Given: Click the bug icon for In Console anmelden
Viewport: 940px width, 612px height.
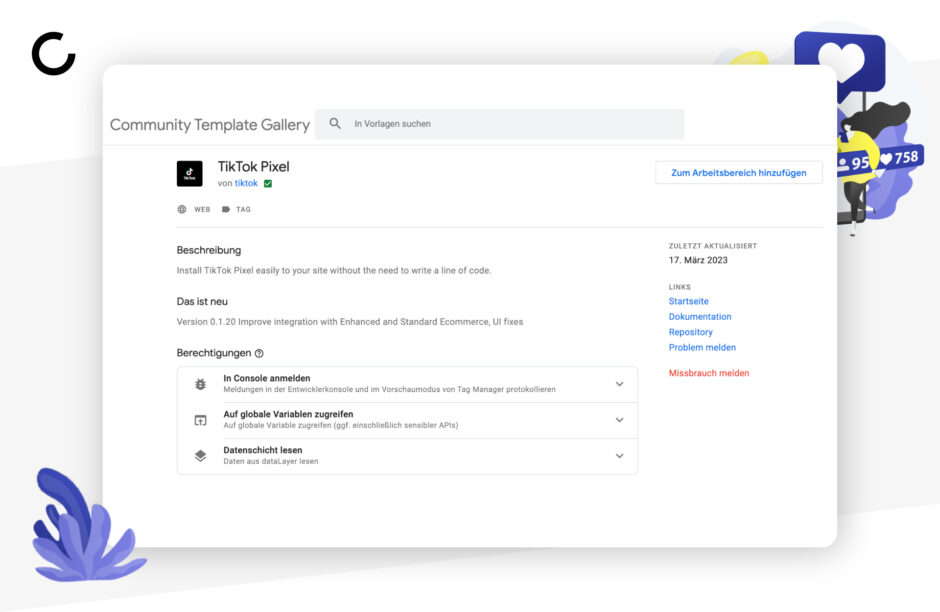Looking at the screenshot, I should pos(201,384).
